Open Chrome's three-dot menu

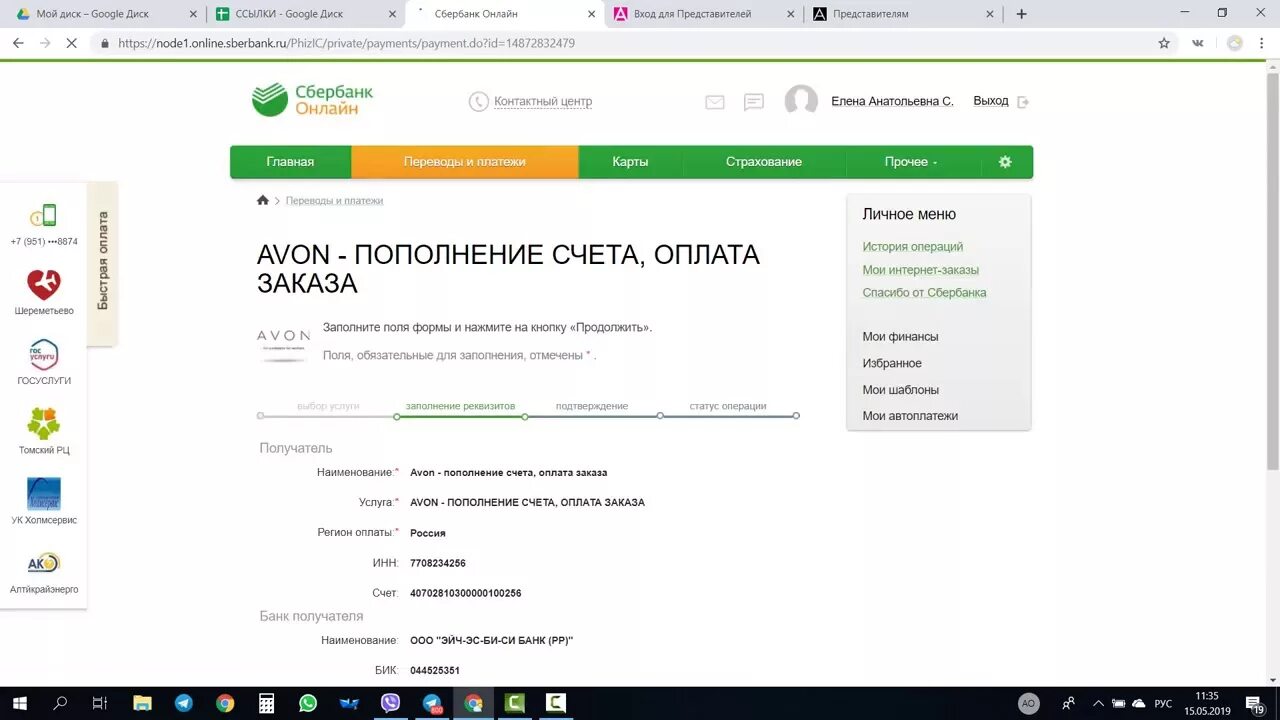pyautogui.click(x=1264, y=43)
